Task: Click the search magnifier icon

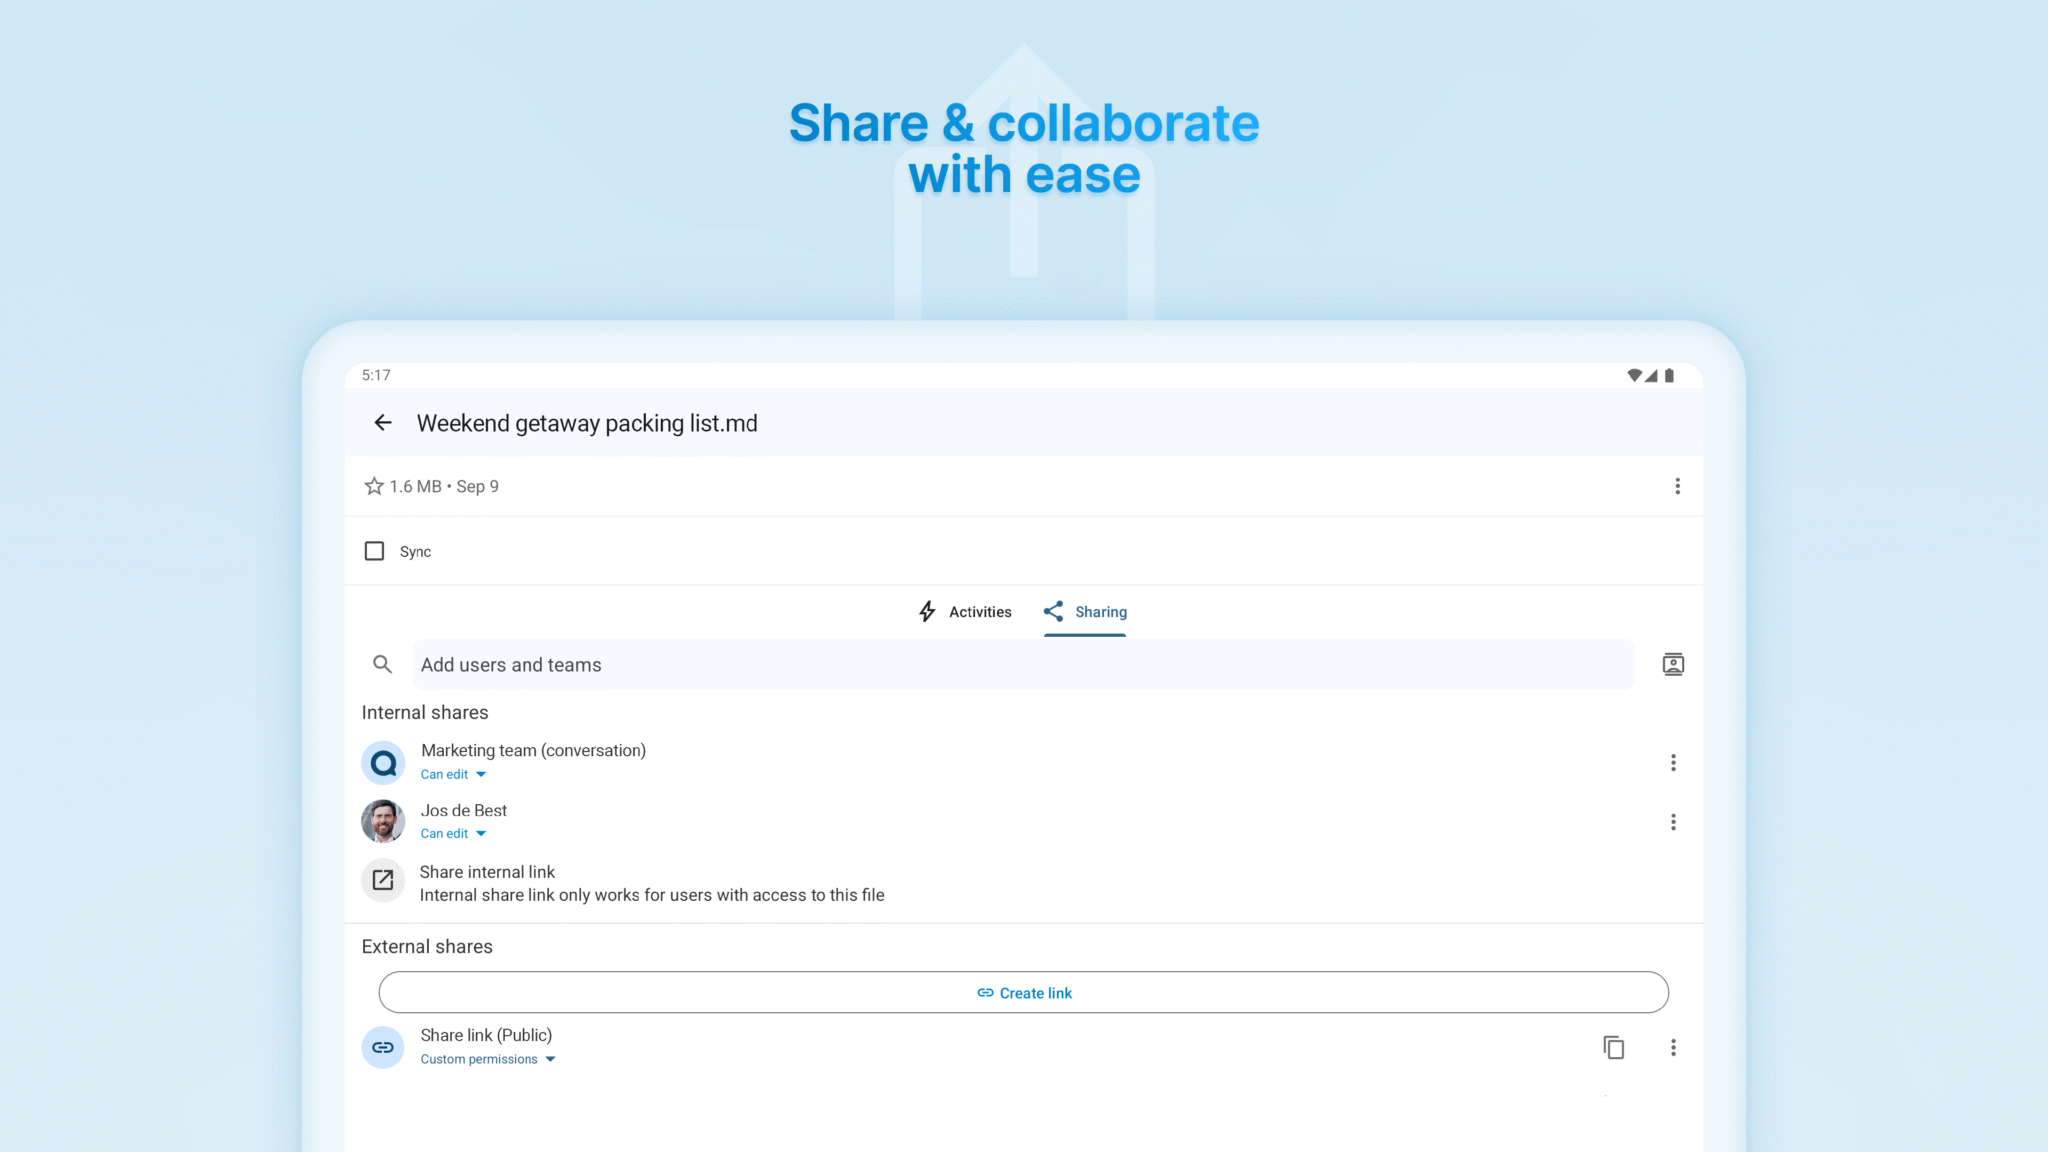Action: coord(383,664)
